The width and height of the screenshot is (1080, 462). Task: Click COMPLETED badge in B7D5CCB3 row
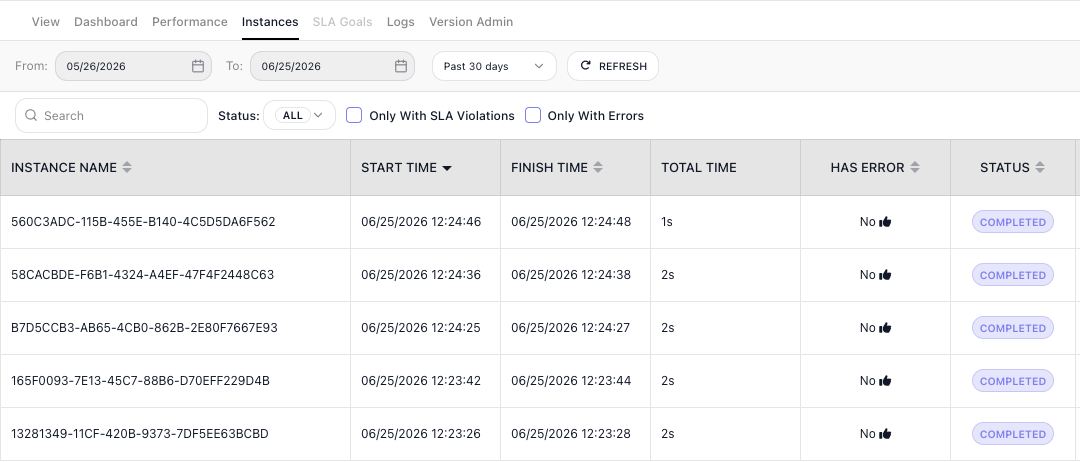(1012, 328)
